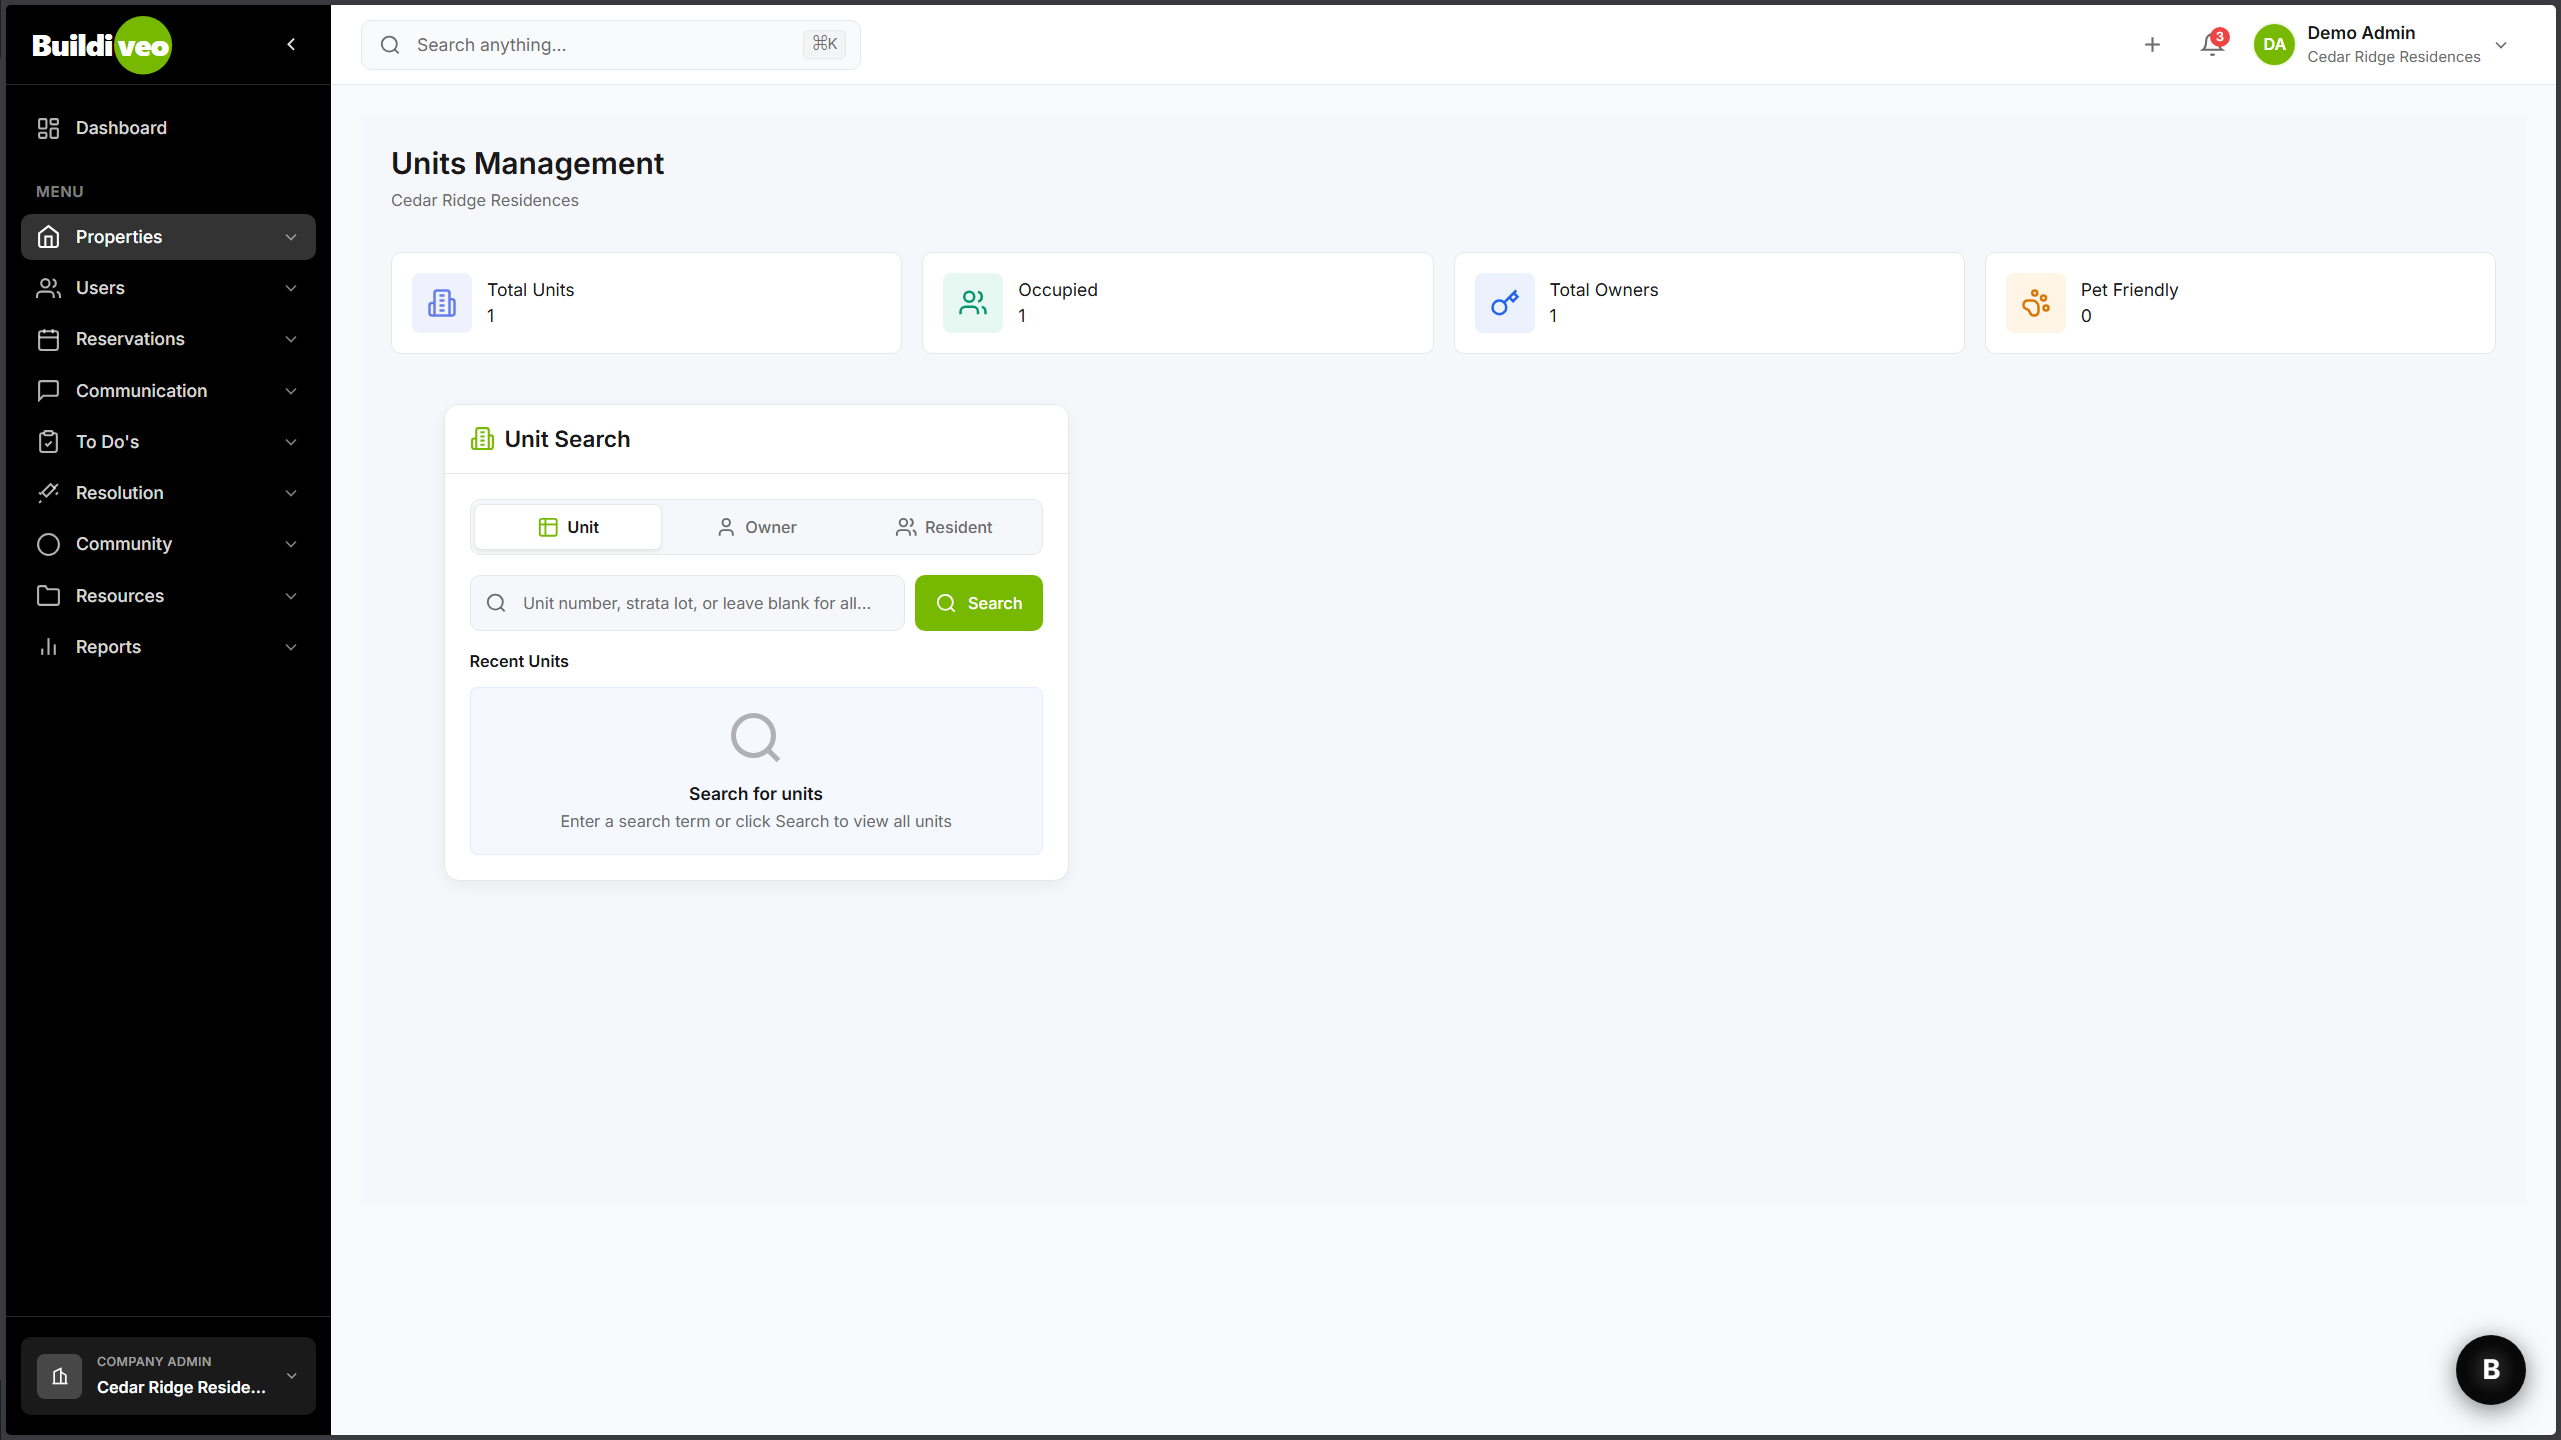Expand the Properties menu
The height and width of the screenshot is (1440, 2561).
(x=168, y=237)
